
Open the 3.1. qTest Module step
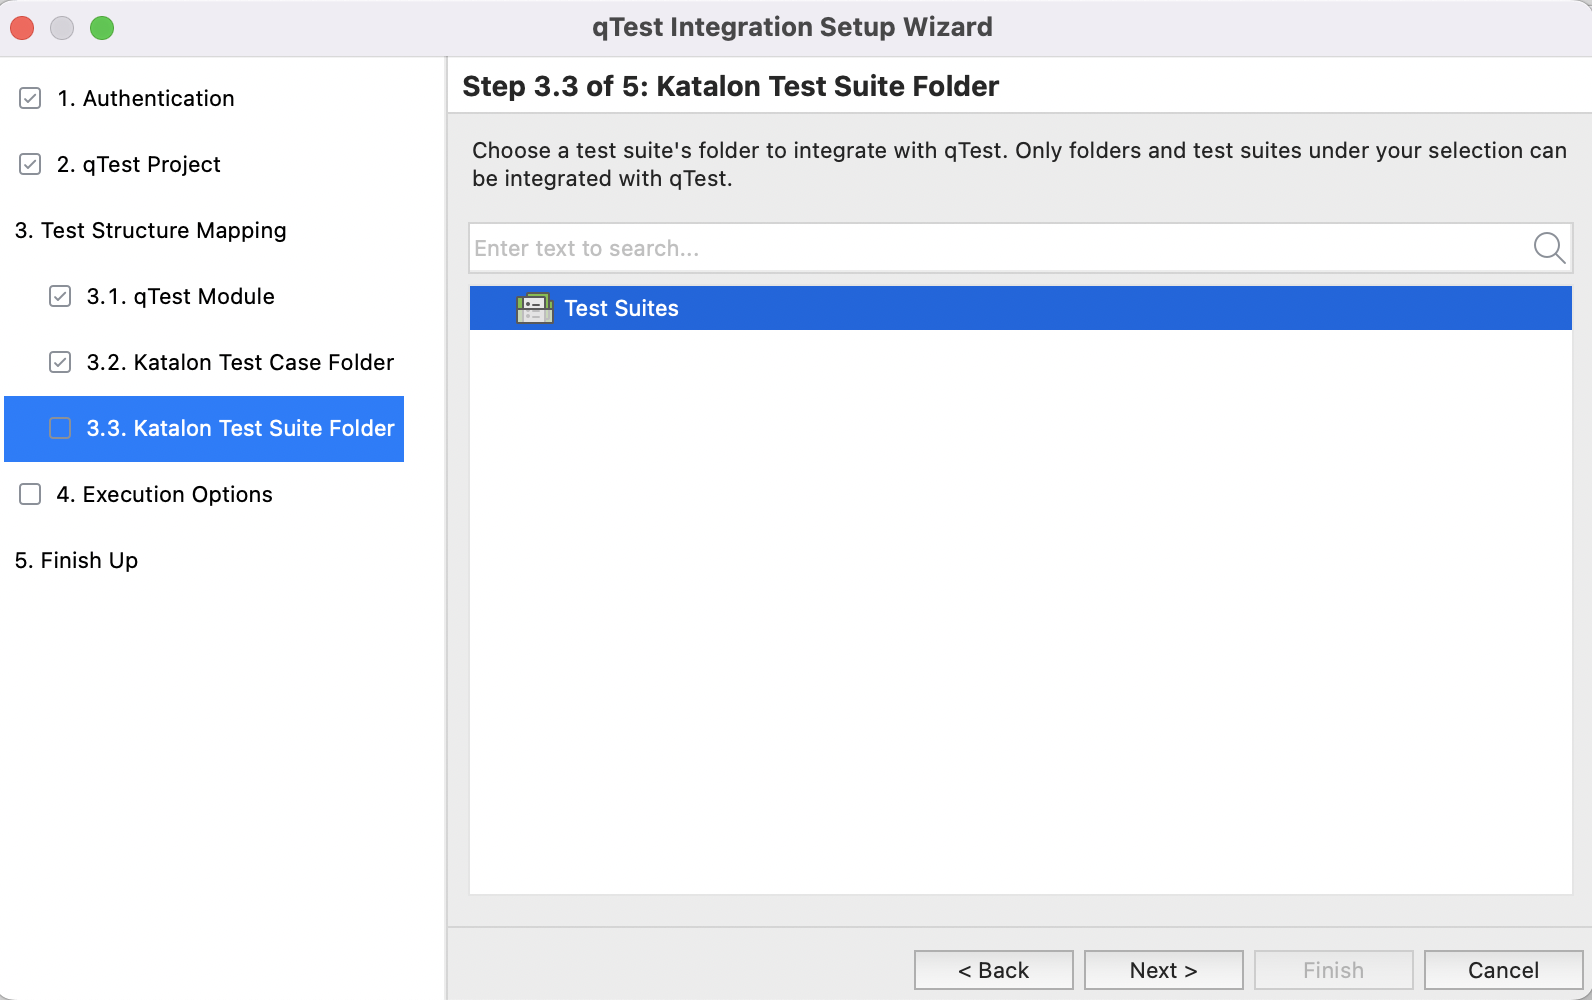coord(181,296)
